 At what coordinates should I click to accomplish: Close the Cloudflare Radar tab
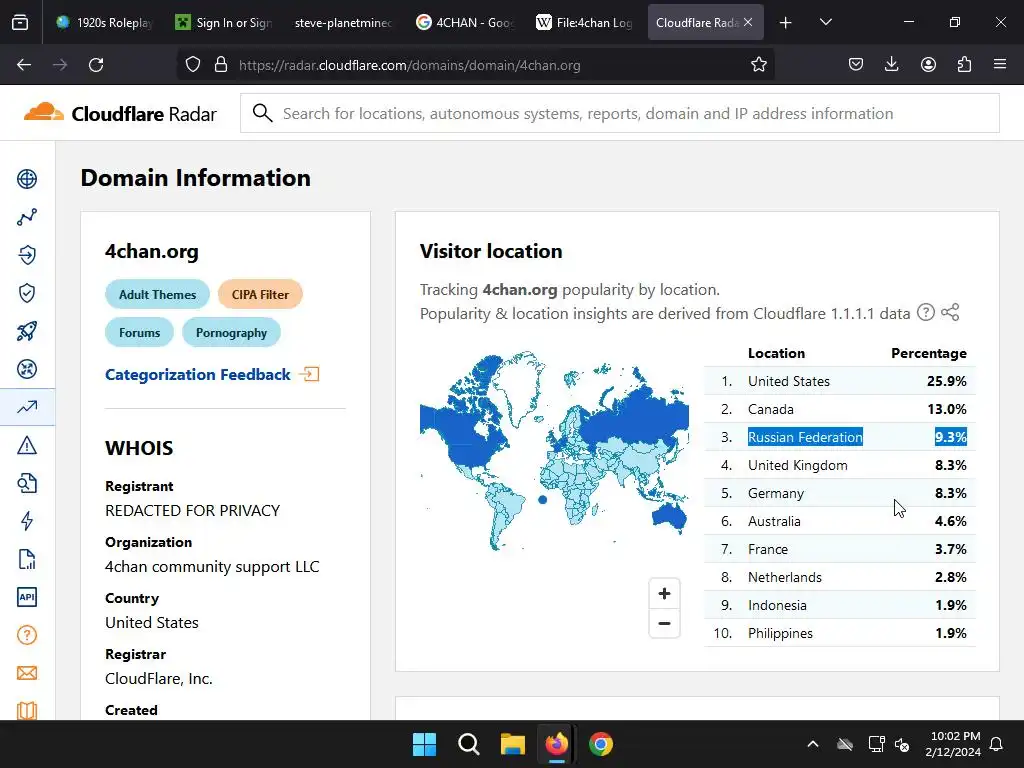coord(748,22)
